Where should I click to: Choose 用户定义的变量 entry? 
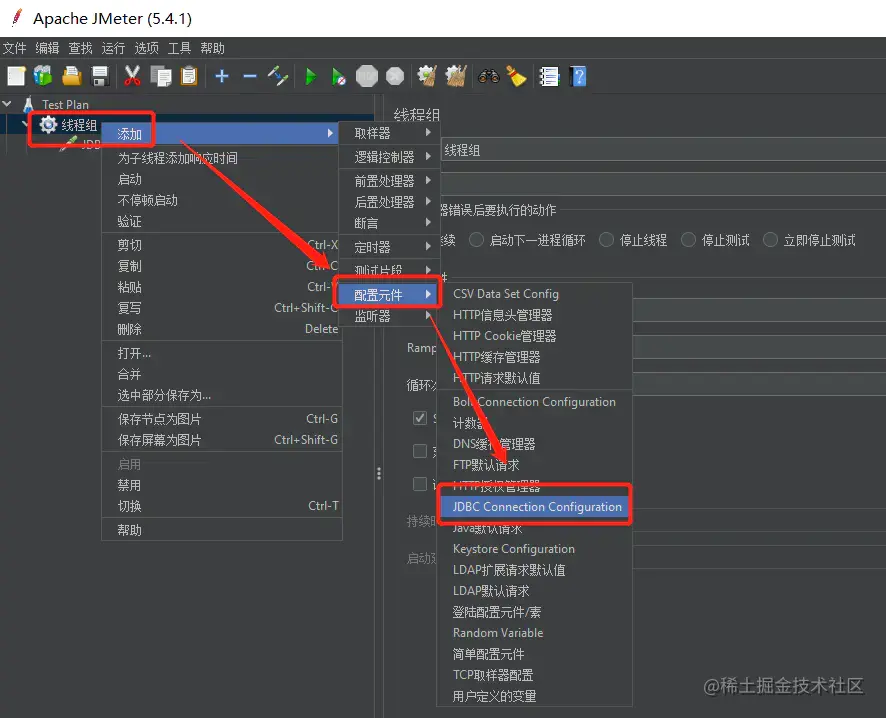click(x=535, y=696)
